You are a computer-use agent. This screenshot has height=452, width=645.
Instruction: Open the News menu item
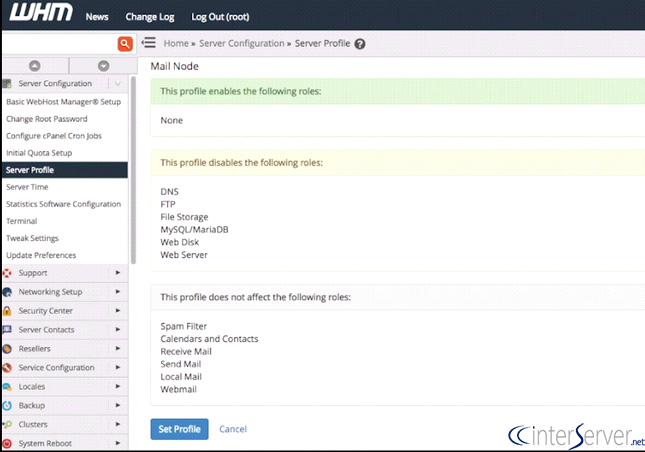coord(97,17)
